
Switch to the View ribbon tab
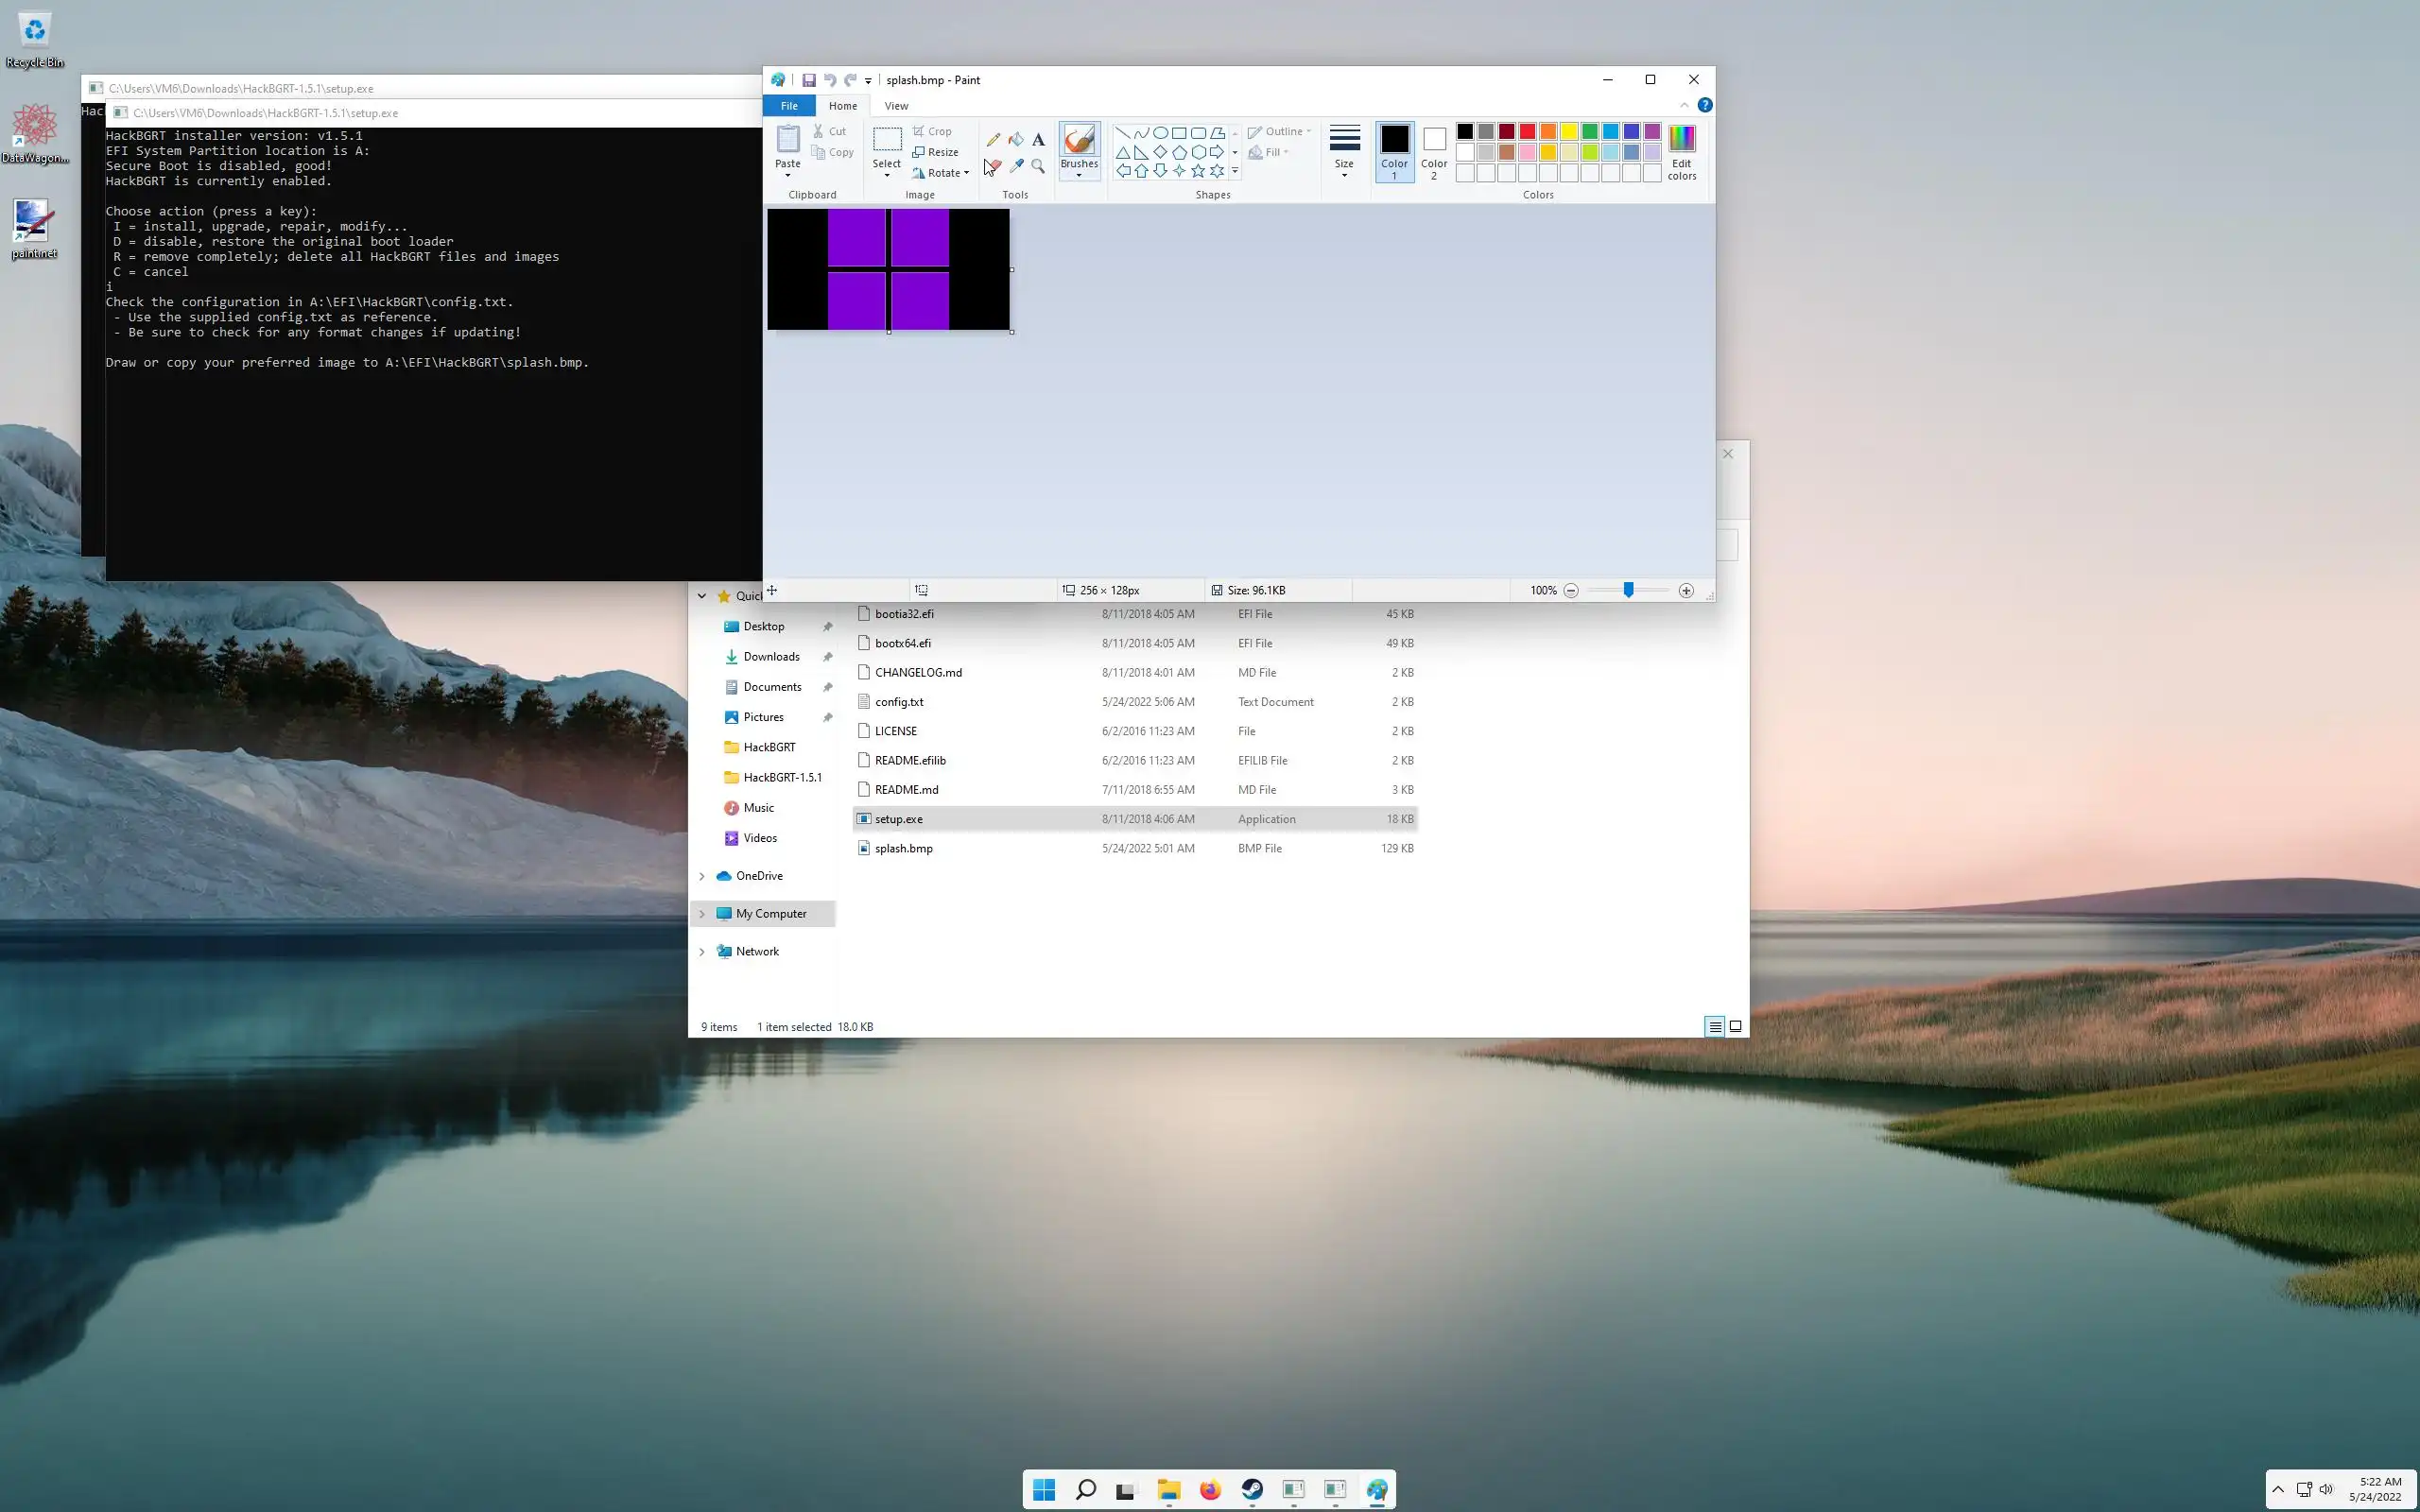pyautogui.click(x=896, y=106)
